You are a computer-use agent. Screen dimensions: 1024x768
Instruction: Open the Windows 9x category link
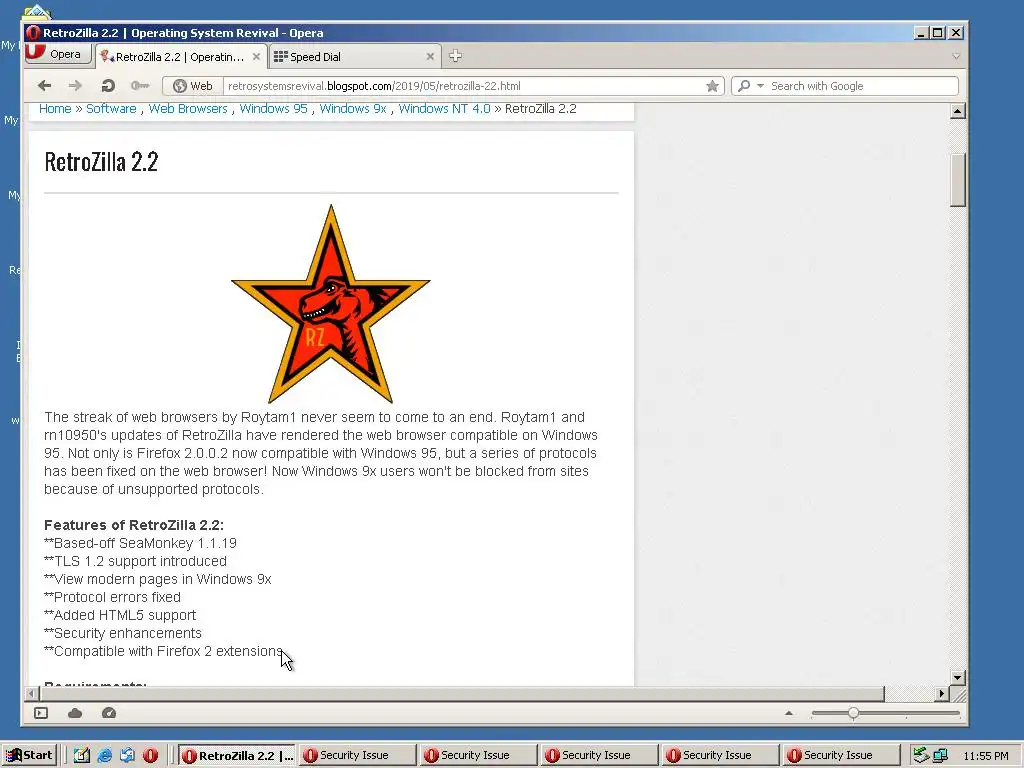(353, 108)
